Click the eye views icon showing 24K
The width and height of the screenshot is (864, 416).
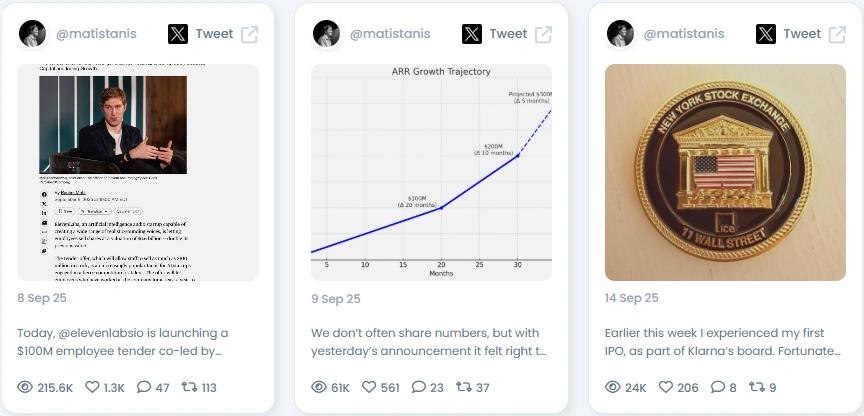(613, 387)
